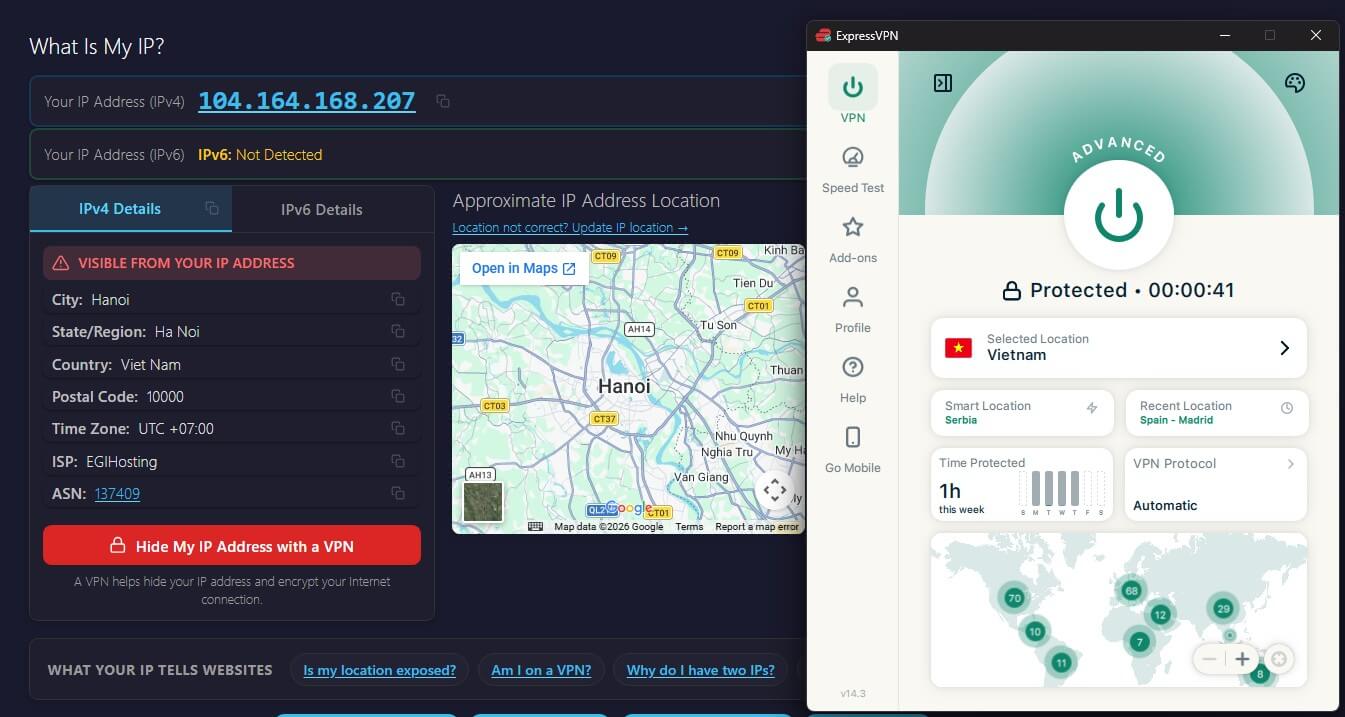Click 'IPv6: Not Detected' text

point(260,154)
